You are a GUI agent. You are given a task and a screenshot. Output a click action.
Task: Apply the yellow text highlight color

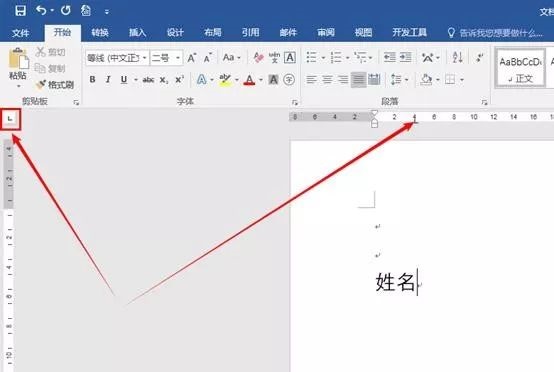tap(225, 79)
